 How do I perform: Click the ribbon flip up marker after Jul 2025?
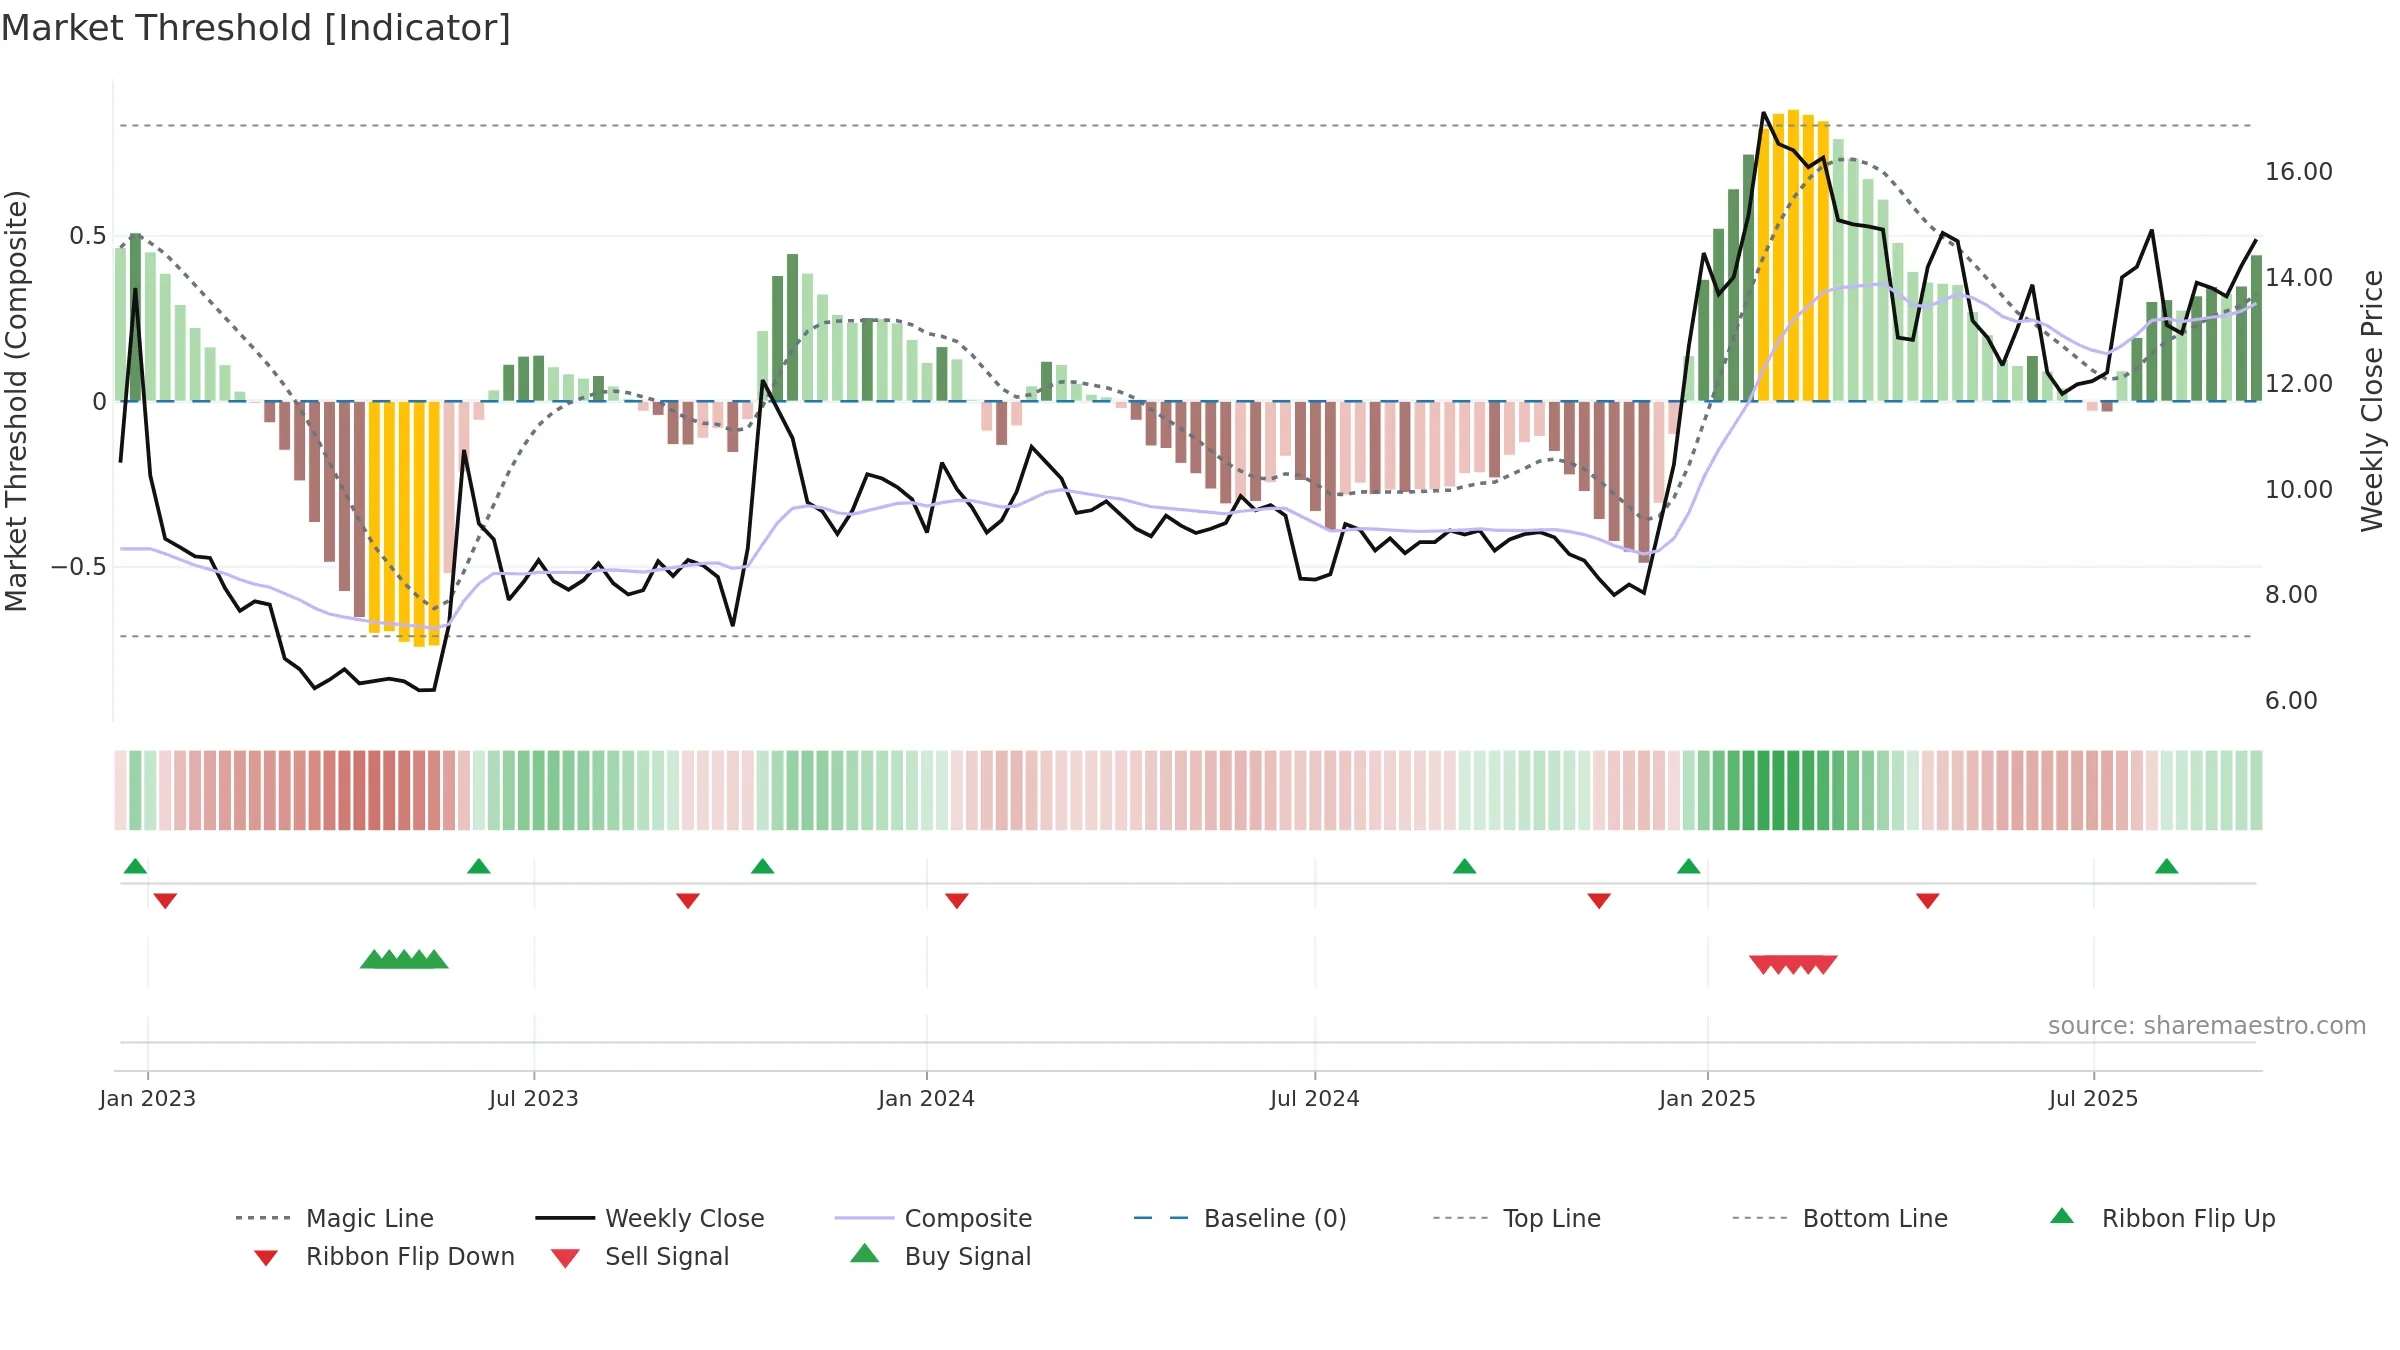[2167, 866]
